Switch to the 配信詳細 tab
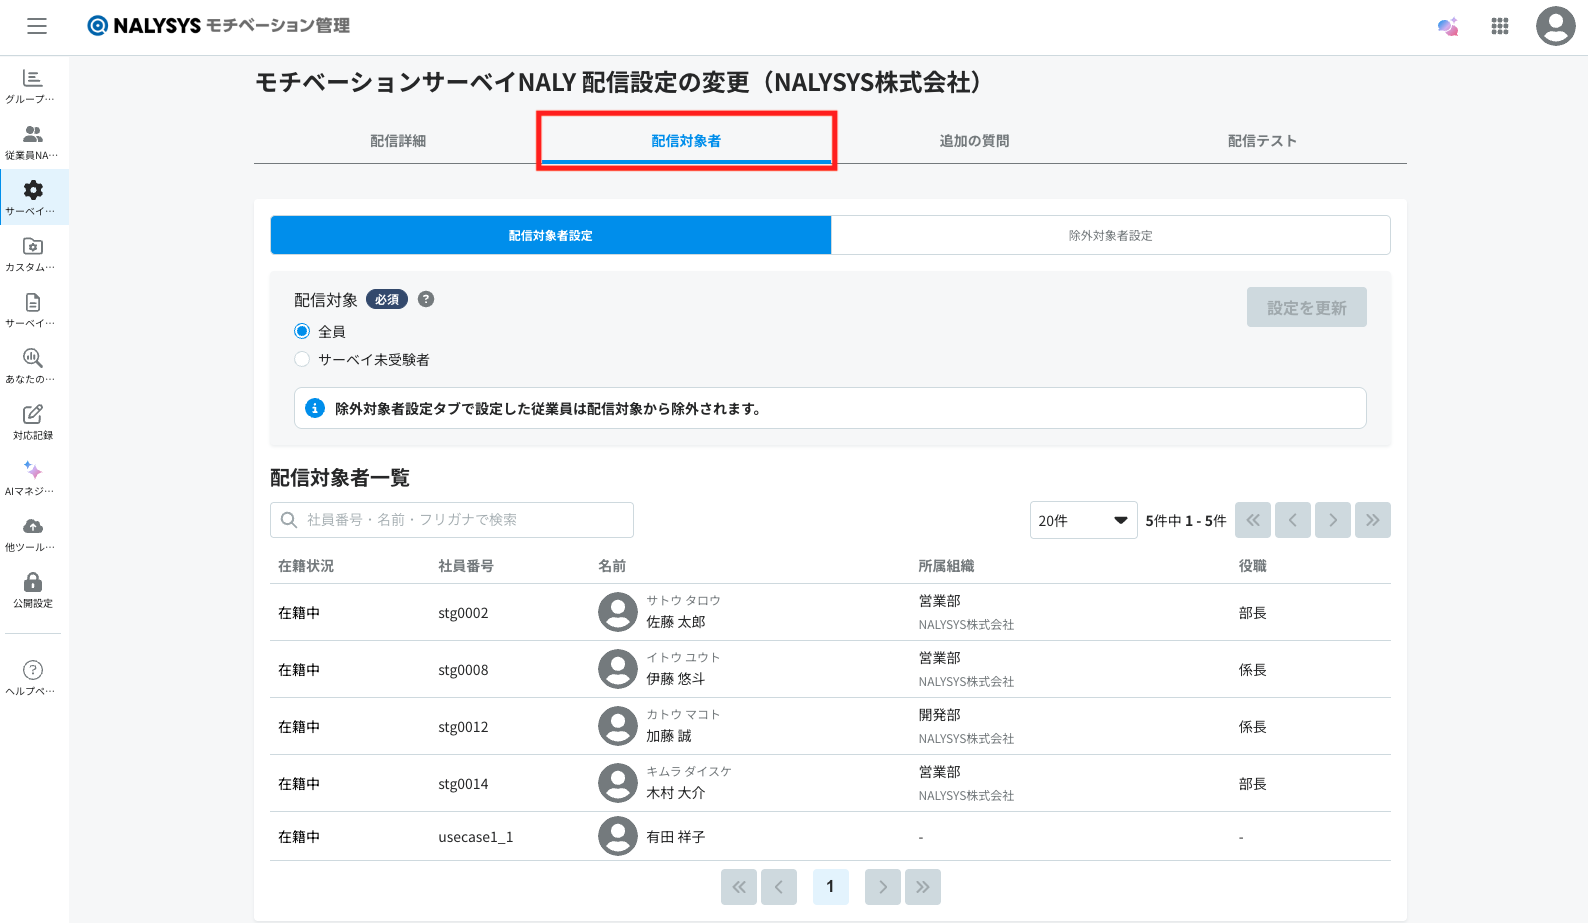Viewport: 1588px width, 923px height. pos(398,141)
